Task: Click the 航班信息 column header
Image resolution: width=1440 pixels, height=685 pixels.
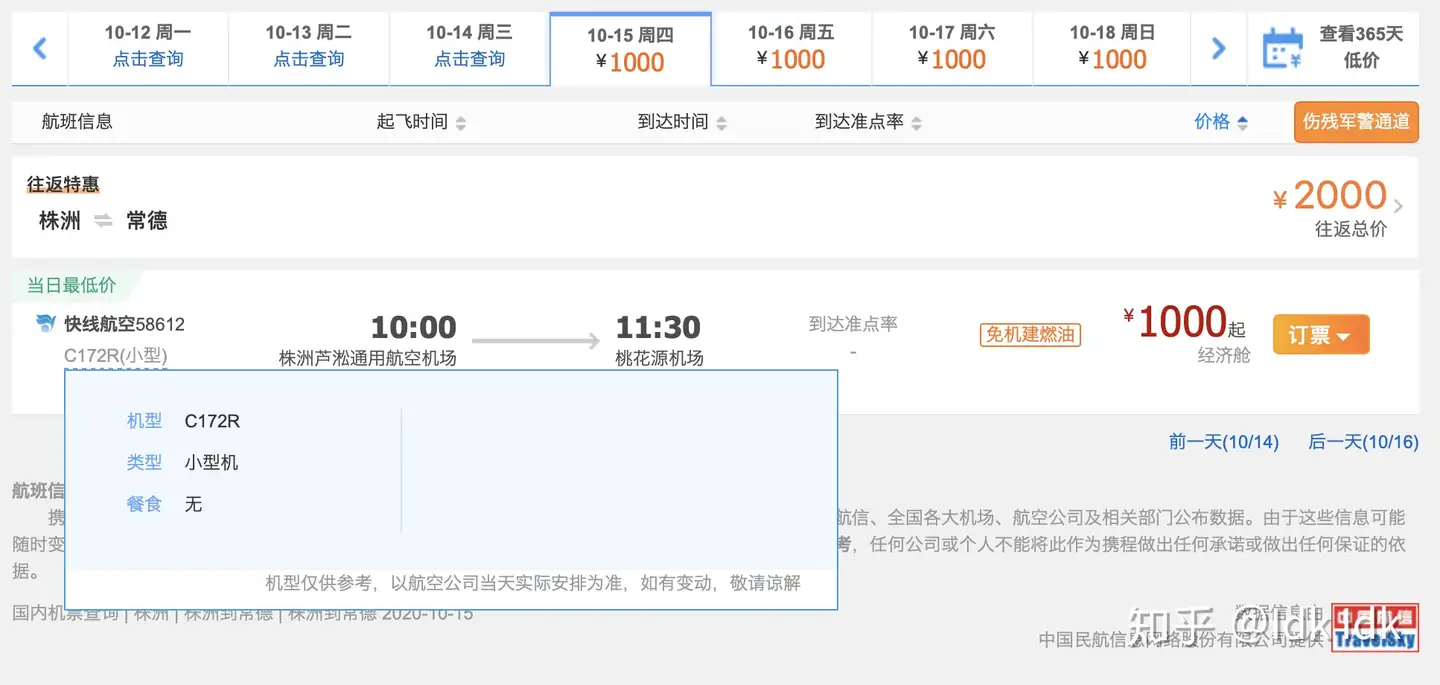Action: (x=77, y=122)
